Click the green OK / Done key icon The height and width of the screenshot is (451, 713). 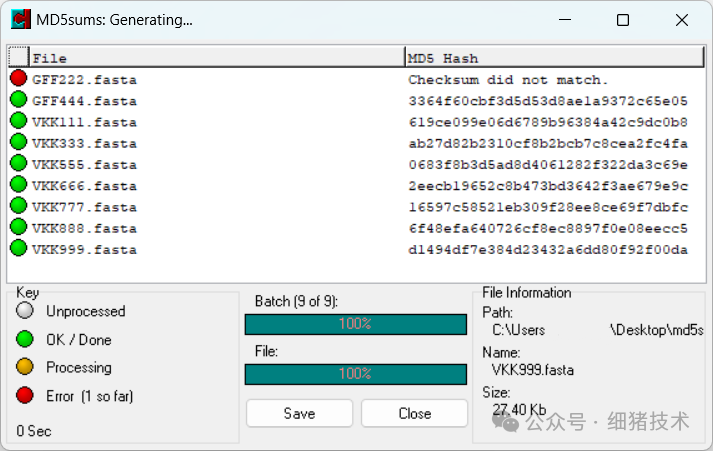(25, 339)
